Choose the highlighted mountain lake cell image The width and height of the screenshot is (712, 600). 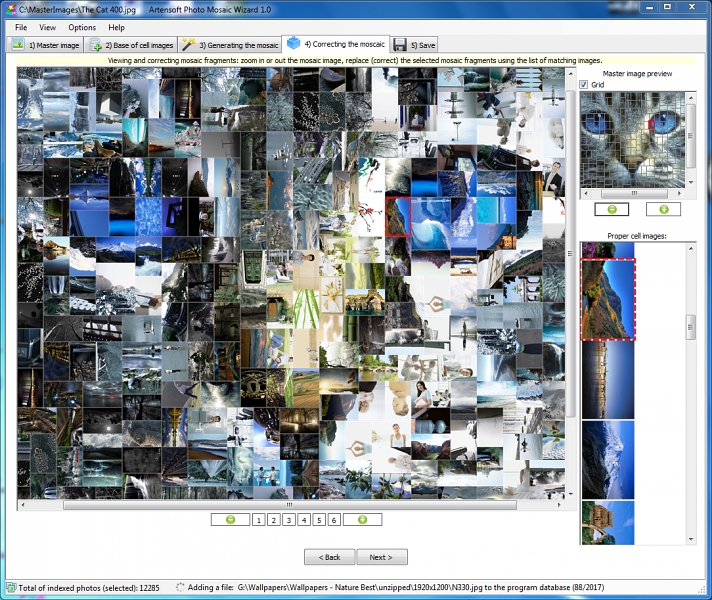[x=608, y=299]
